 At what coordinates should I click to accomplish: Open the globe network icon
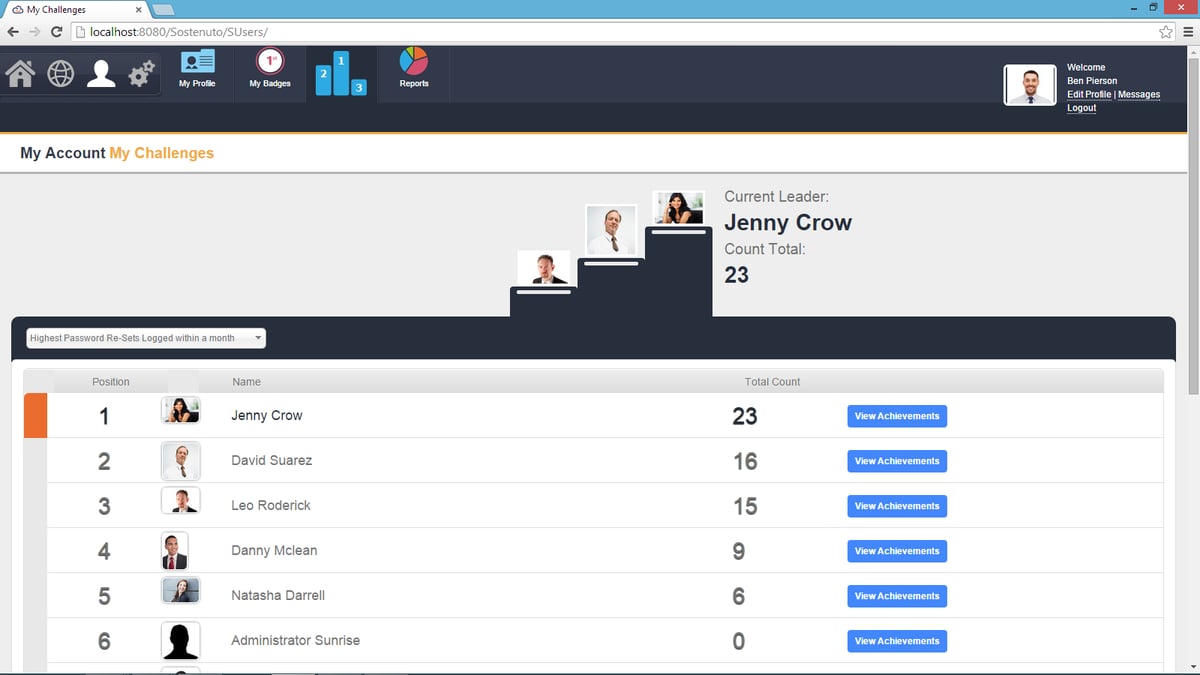pyautogui.click(x=61, y=74)
